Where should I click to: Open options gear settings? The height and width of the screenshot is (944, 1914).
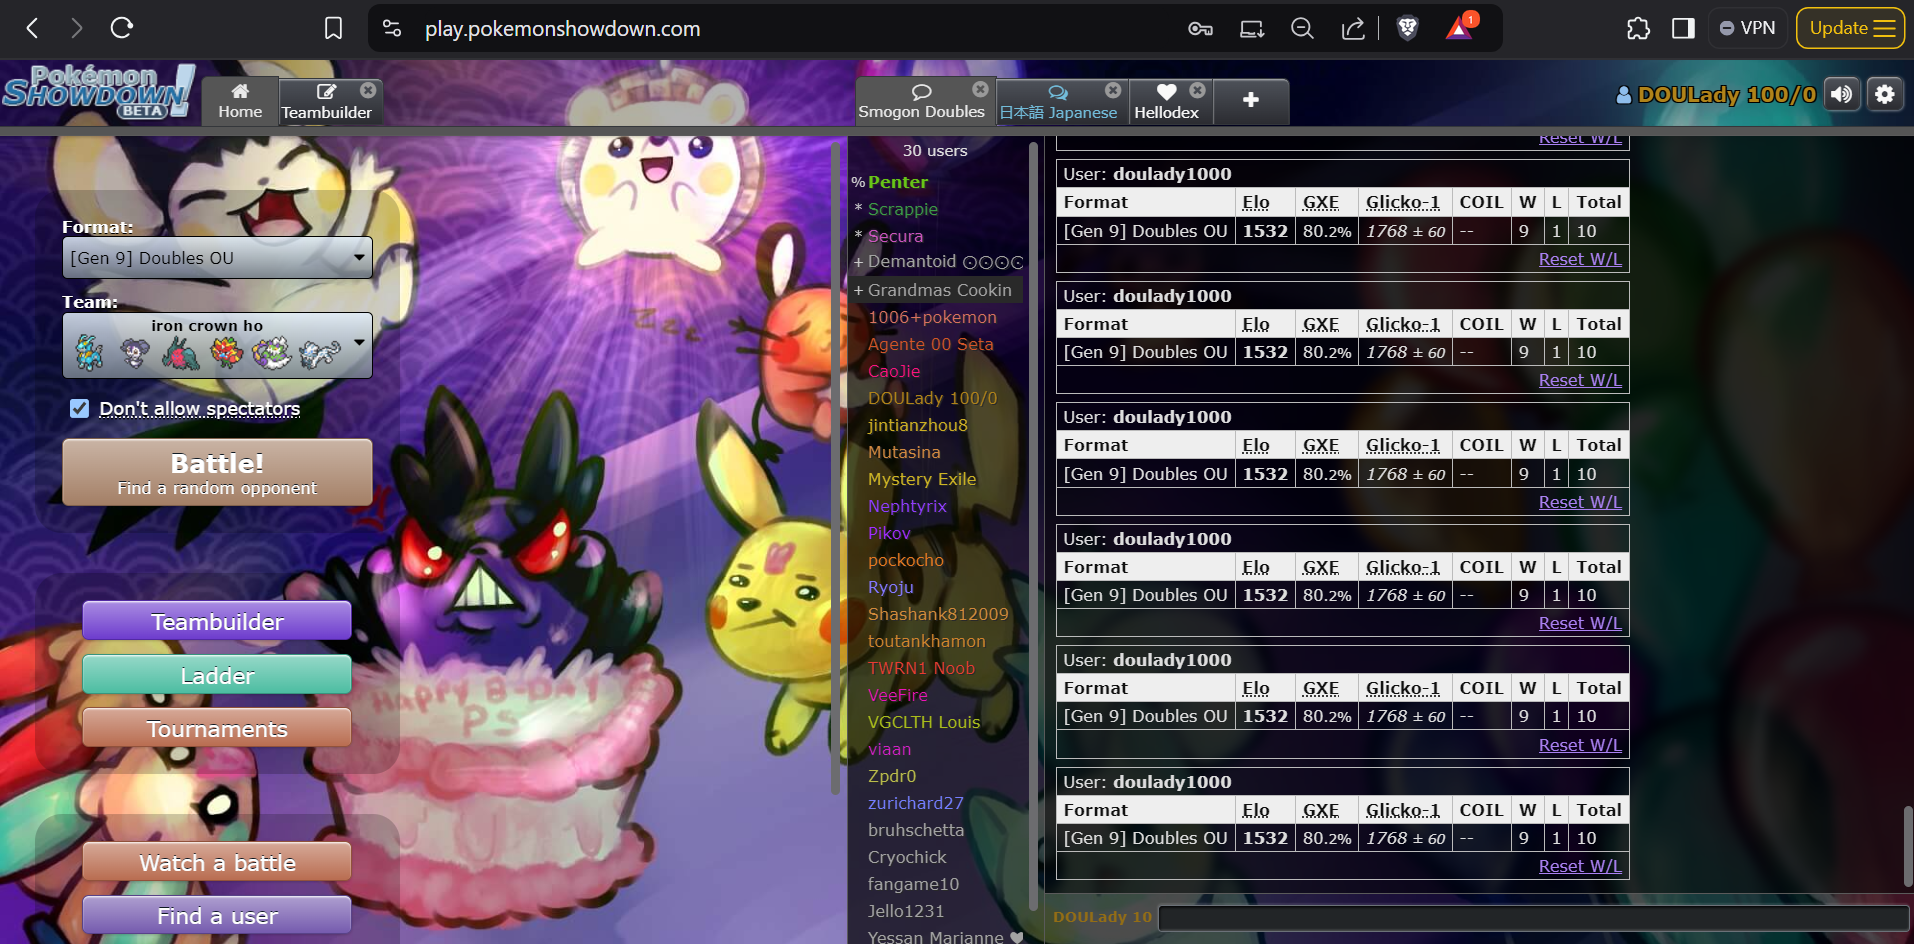1885,94
